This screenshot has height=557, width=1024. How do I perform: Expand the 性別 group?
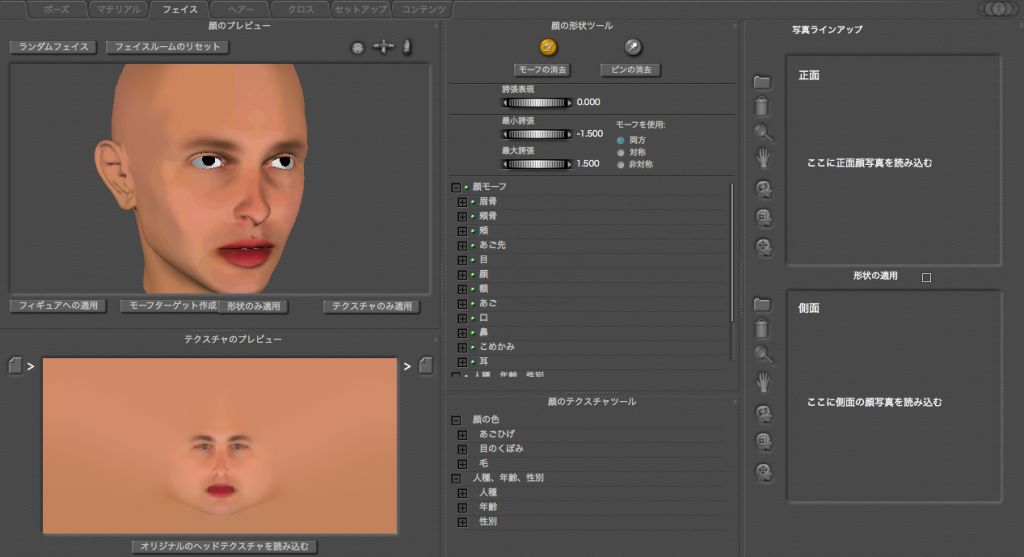coord(462,522)
